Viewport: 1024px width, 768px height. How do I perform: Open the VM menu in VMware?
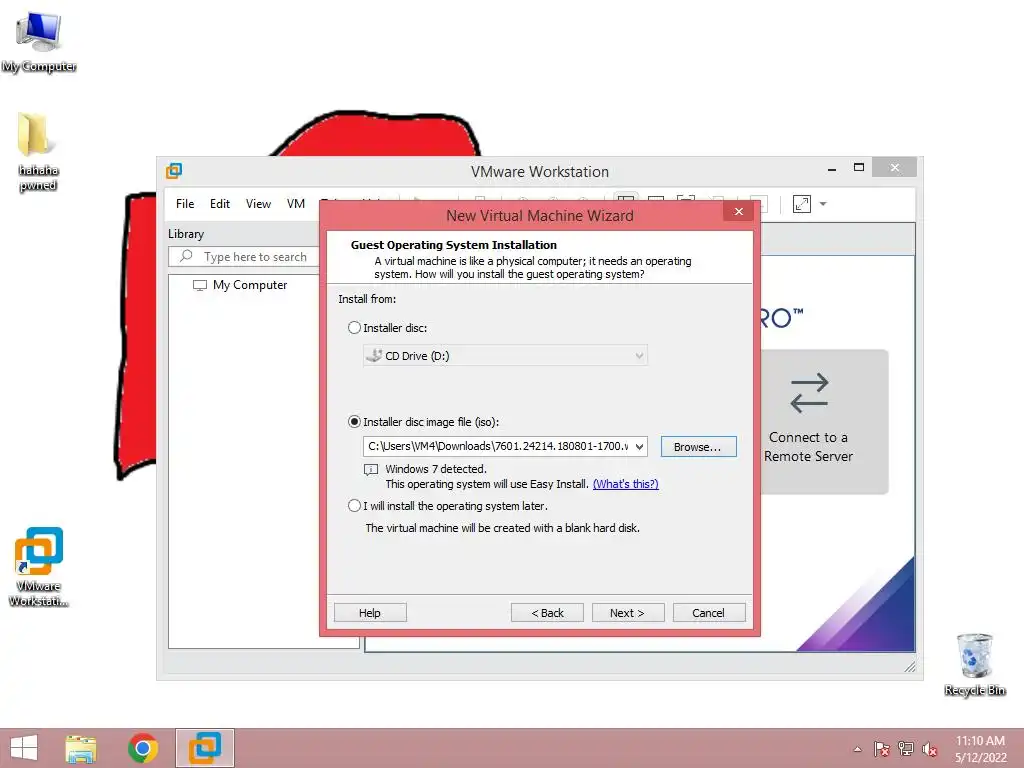tap(296, 204)
